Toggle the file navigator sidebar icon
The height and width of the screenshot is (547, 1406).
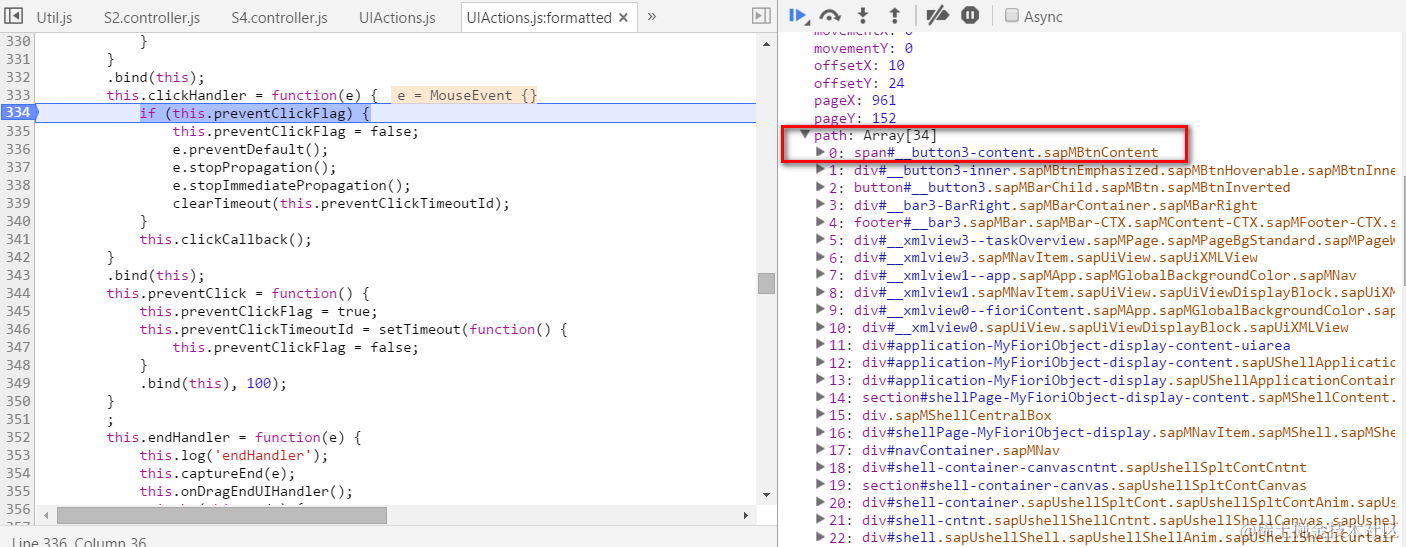14,17
